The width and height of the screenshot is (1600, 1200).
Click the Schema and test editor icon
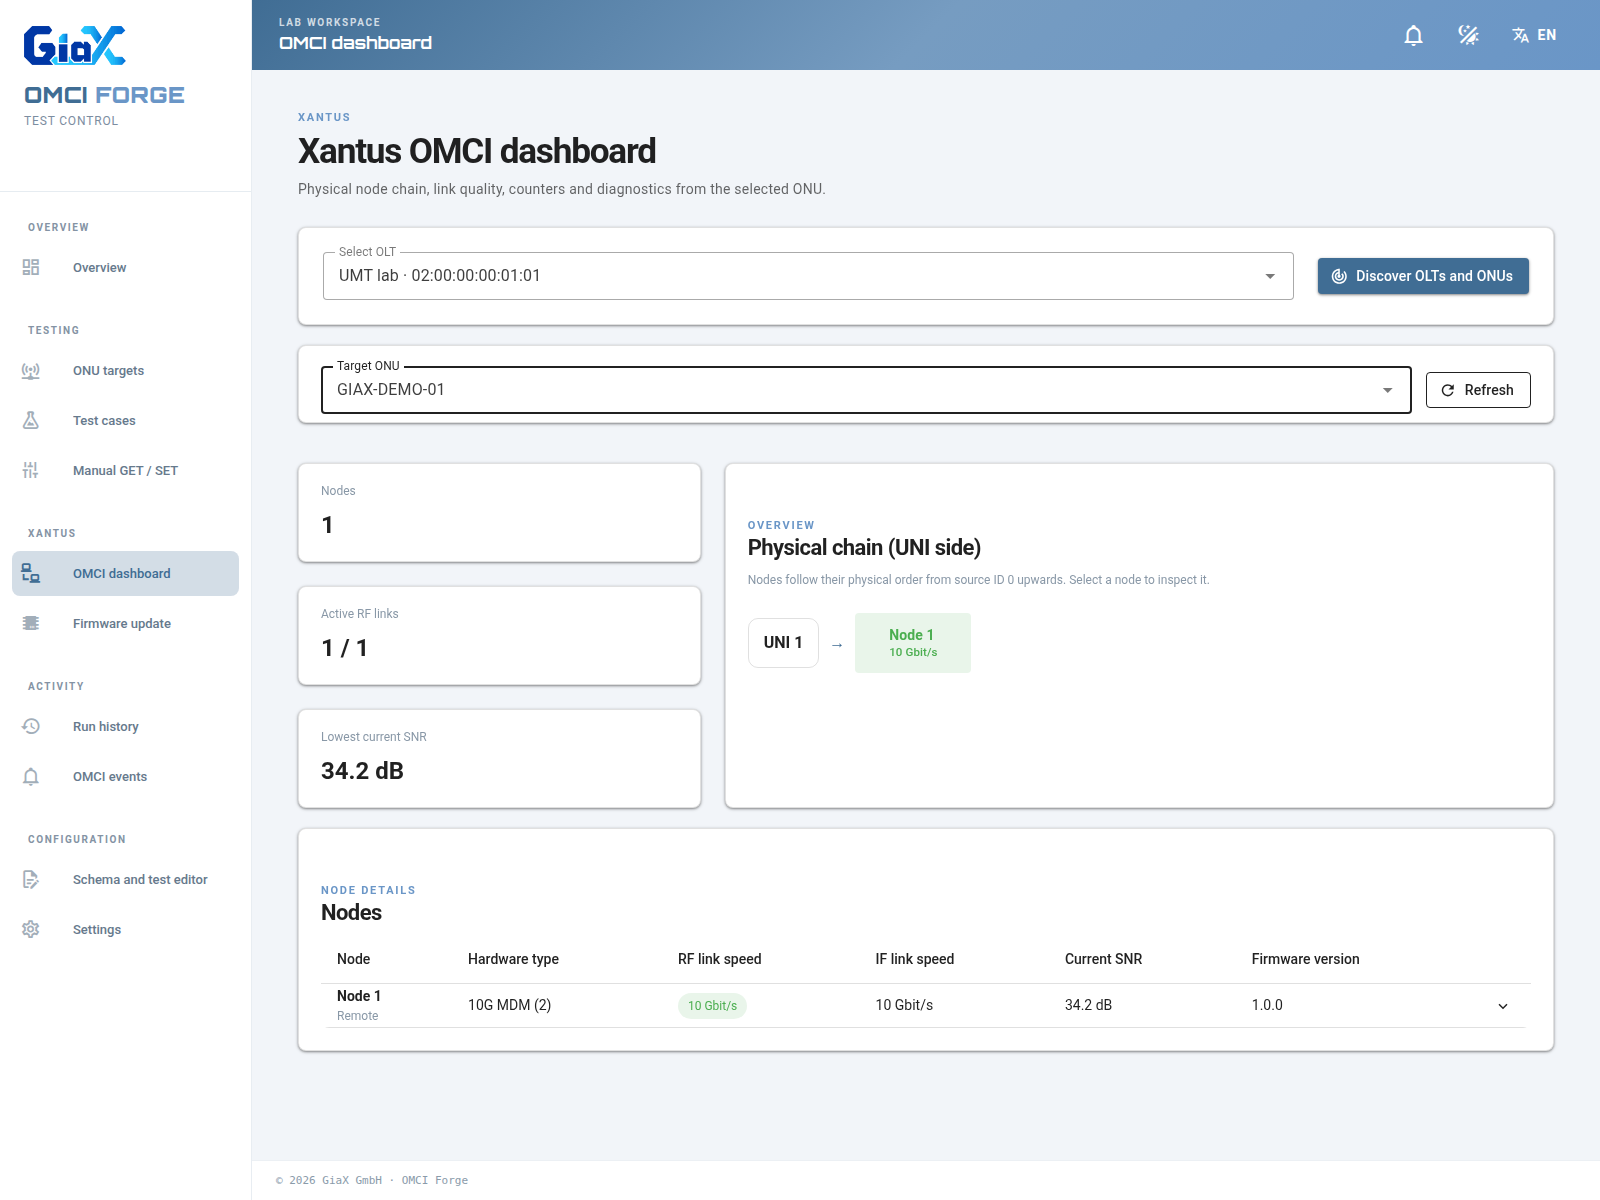click(31, 880)
